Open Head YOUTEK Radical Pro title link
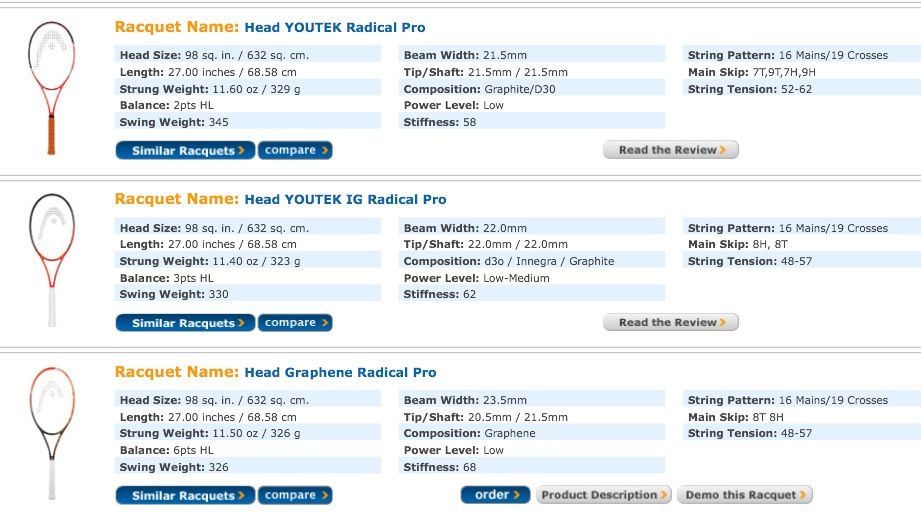 [334, 27]
